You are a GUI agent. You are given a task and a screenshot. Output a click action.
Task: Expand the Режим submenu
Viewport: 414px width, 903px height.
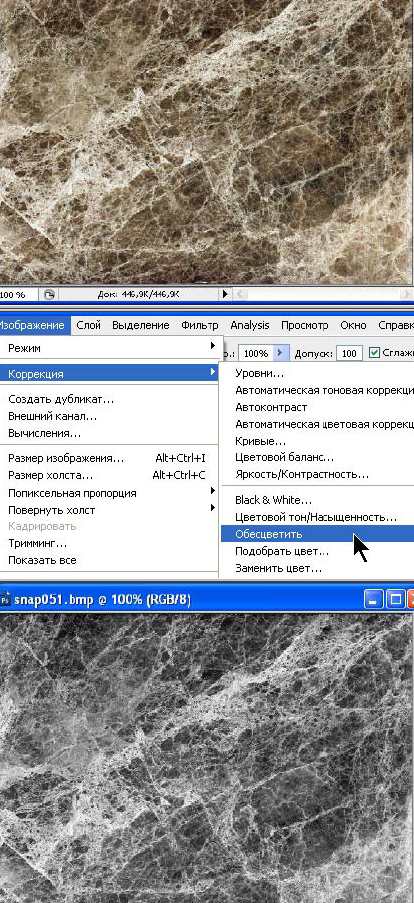109,348
